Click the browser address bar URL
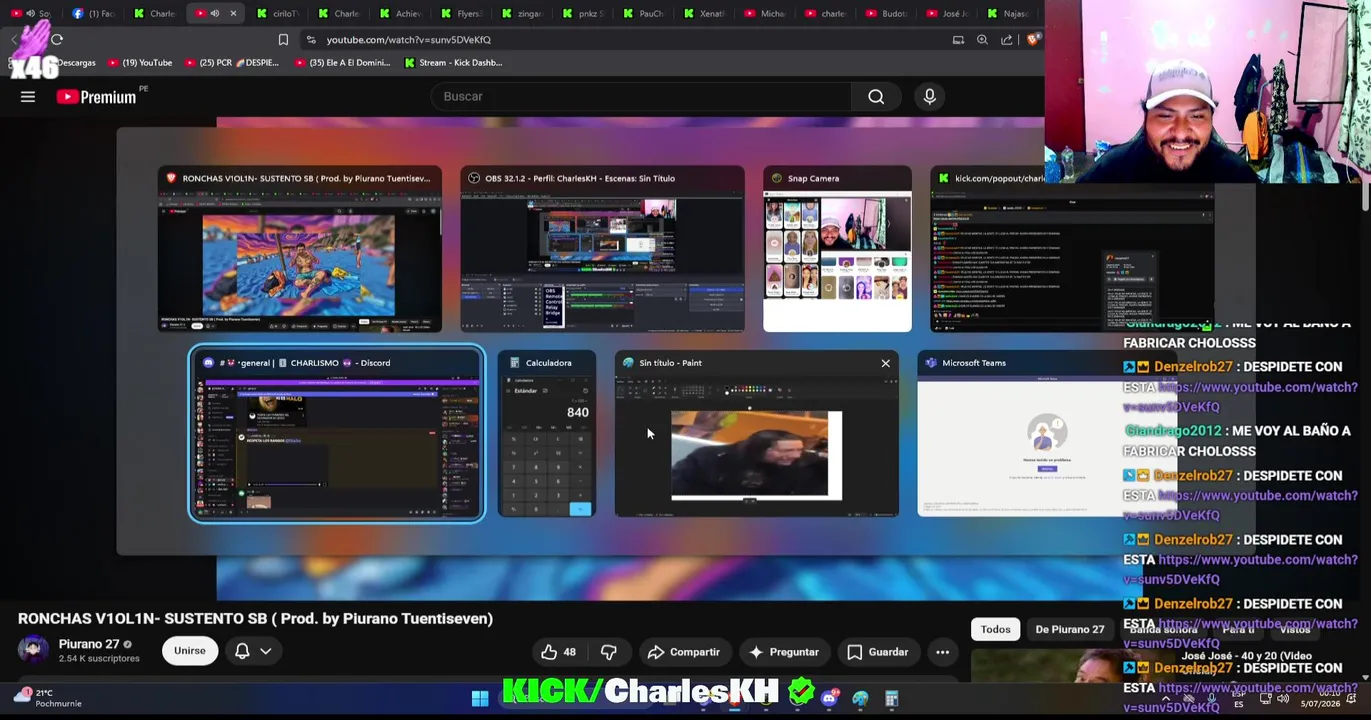Screen dimensions: 1371x720 (409, 39)
